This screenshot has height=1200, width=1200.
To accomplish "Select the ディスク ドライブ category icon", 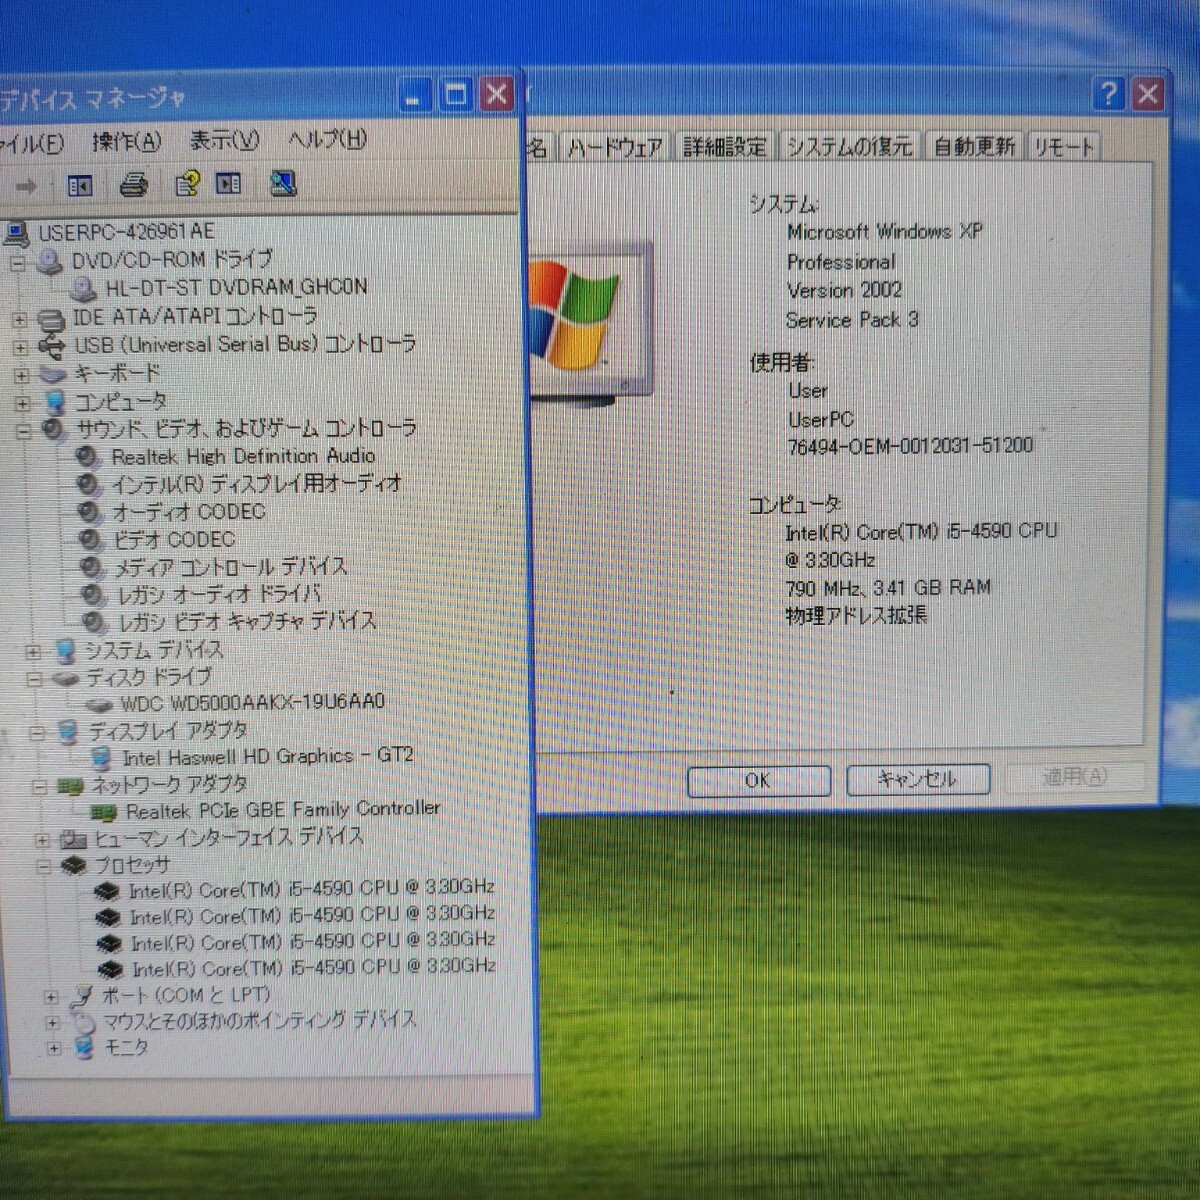I will pos(65,678).
